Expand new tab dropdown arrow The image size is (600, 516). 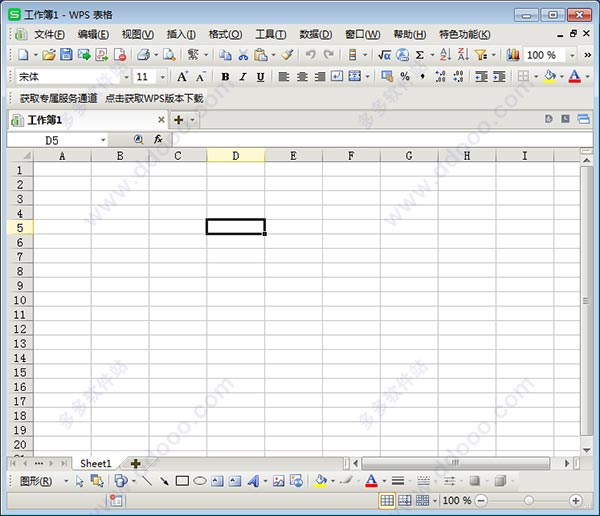point(192,120)
